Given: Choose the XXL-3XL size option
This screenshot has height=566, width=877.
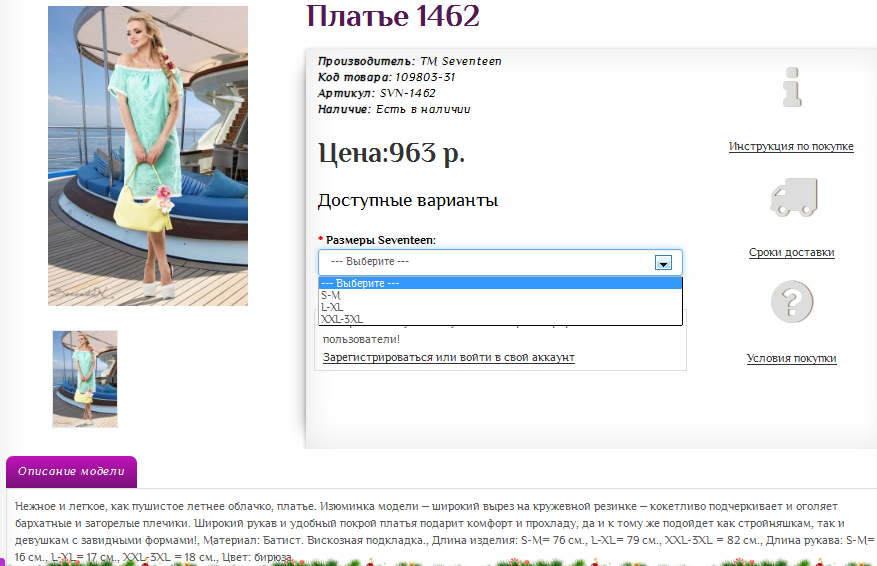Looking at the screenshot, I should [342, 319].
